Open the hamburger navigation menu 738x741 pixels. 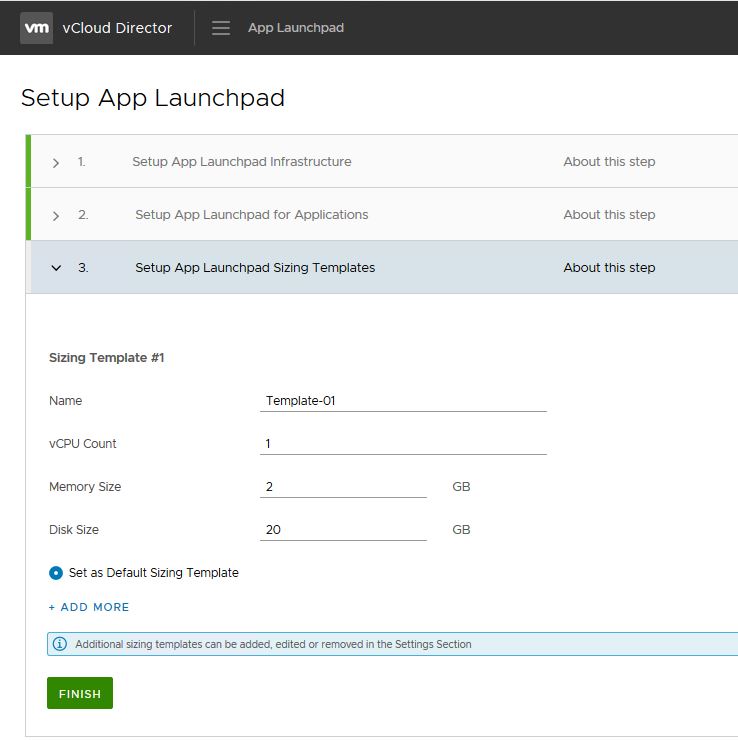tap(221, 28)
